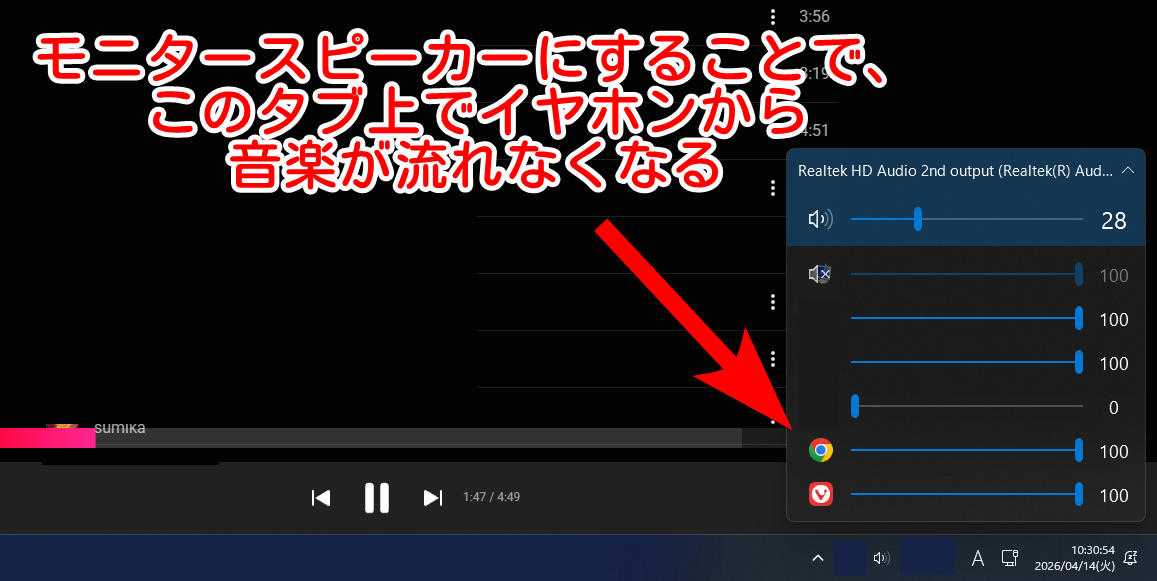The image size is (1157, 581).
Task: Click the Vivaldi icon in the volume mixer
Action: (820, 494)
